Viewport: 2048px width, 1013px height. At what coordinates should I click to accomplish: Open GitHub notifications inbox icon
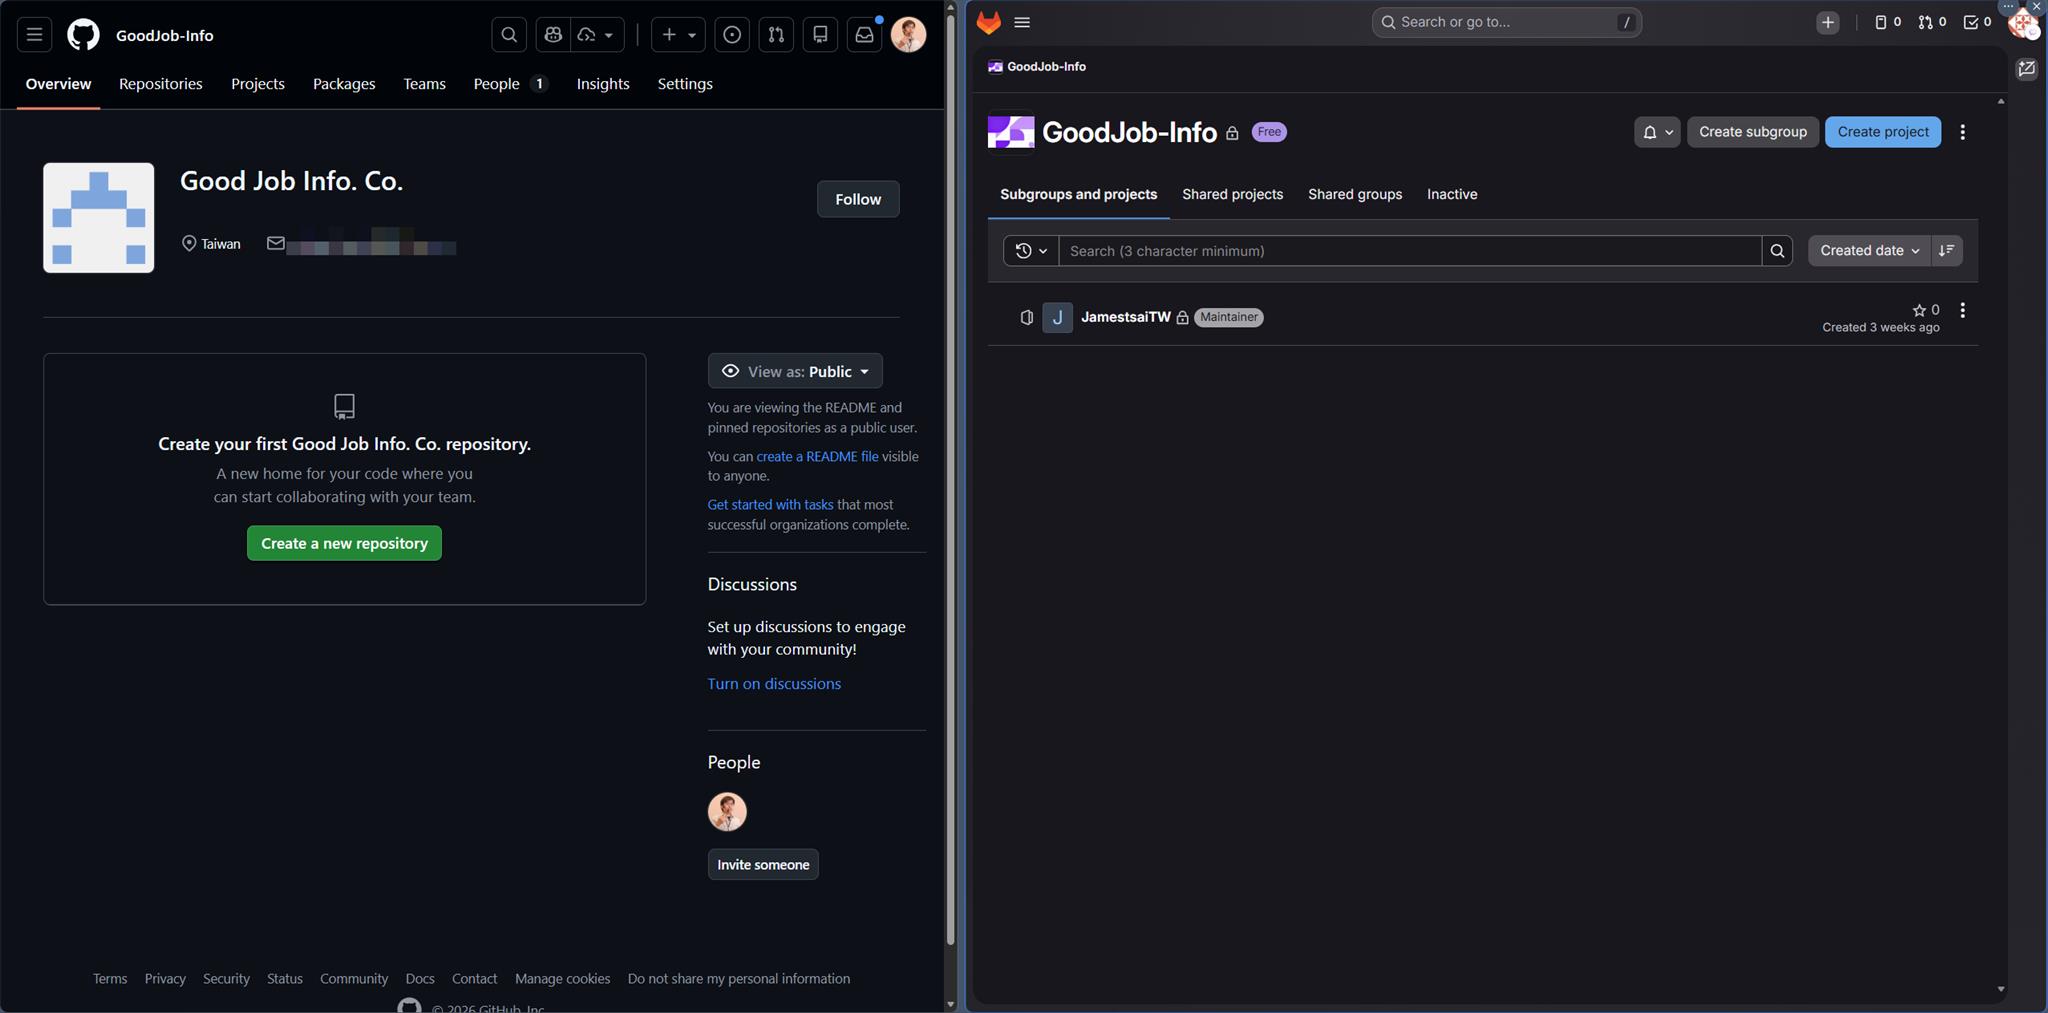tap(864, 35)
